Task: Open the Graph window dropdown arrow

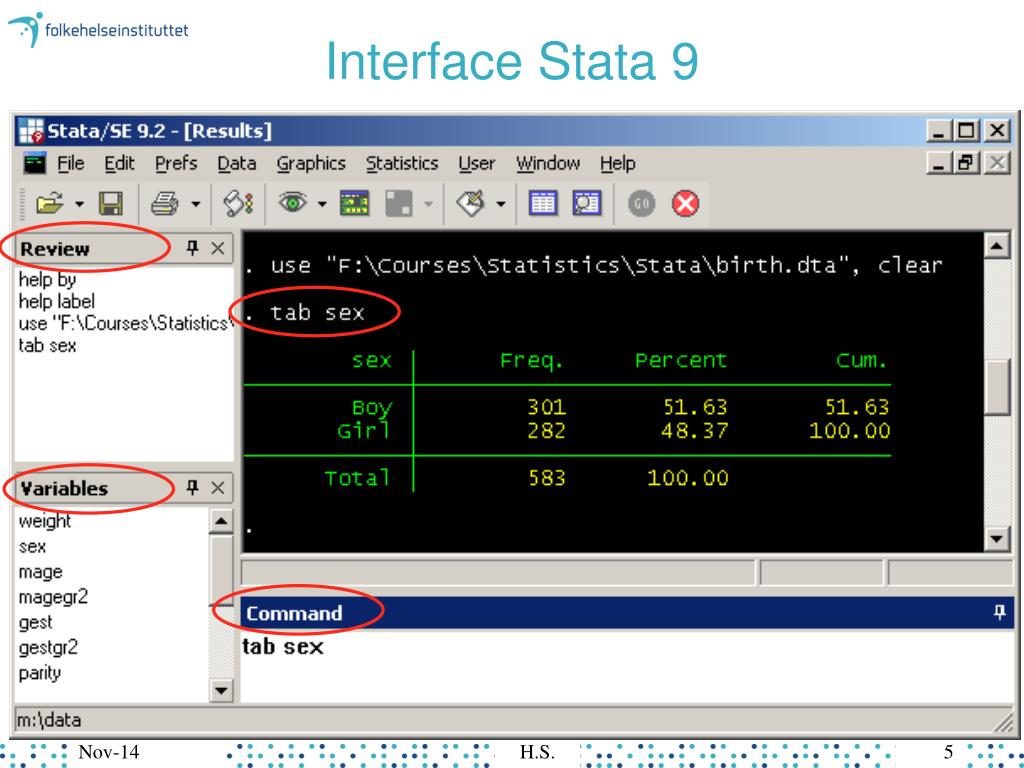Action: [x=428, y=204]
